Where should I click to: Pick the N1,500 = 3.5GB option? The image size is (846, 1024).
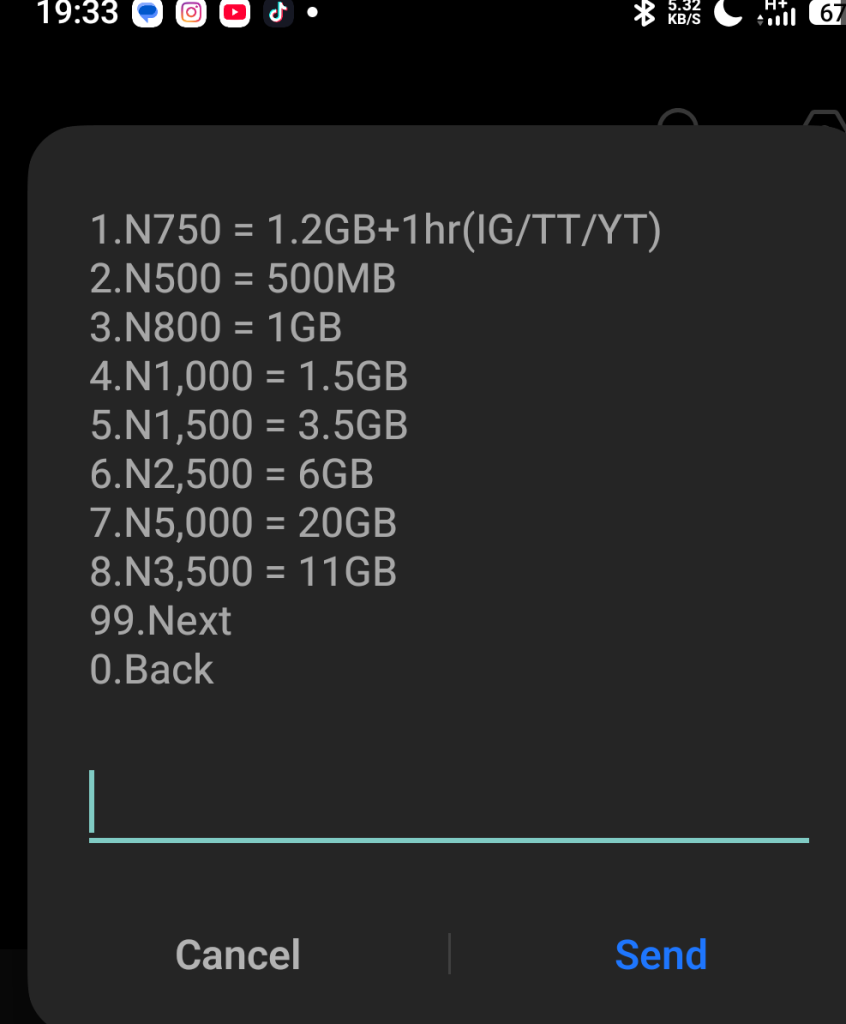point(249,426)
